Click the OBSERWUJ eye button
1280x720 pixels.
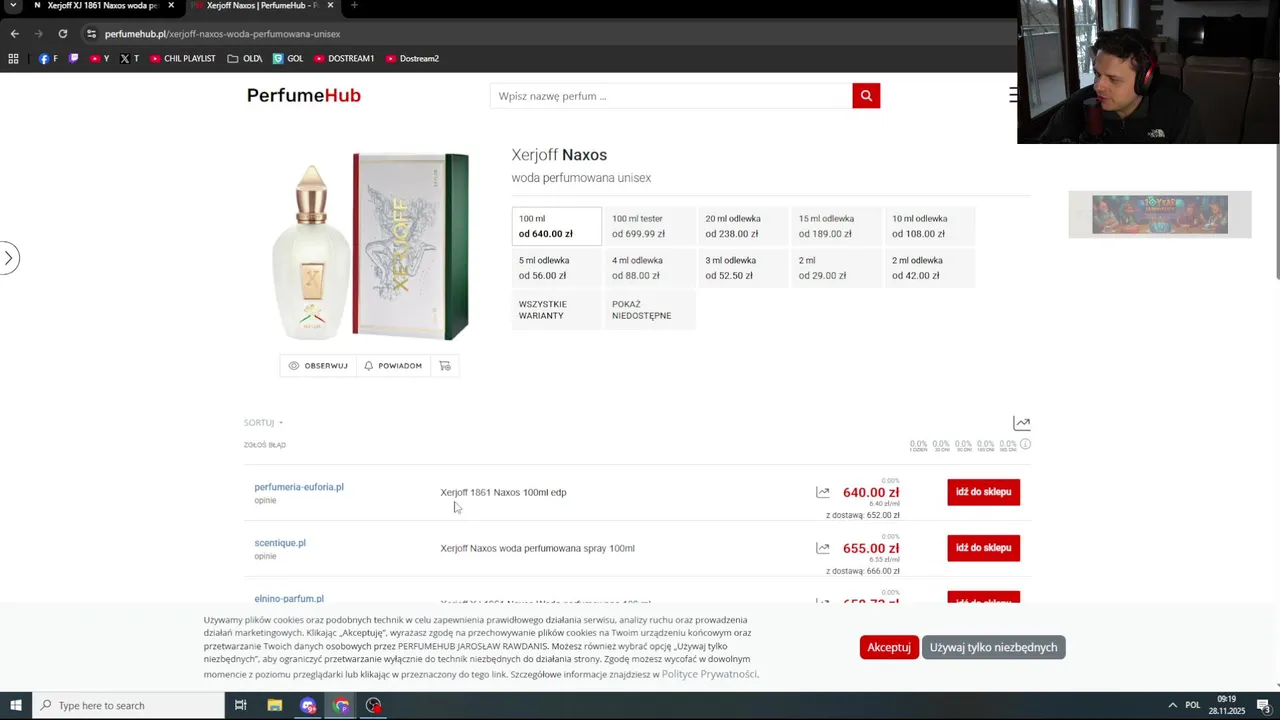point(318,366)
